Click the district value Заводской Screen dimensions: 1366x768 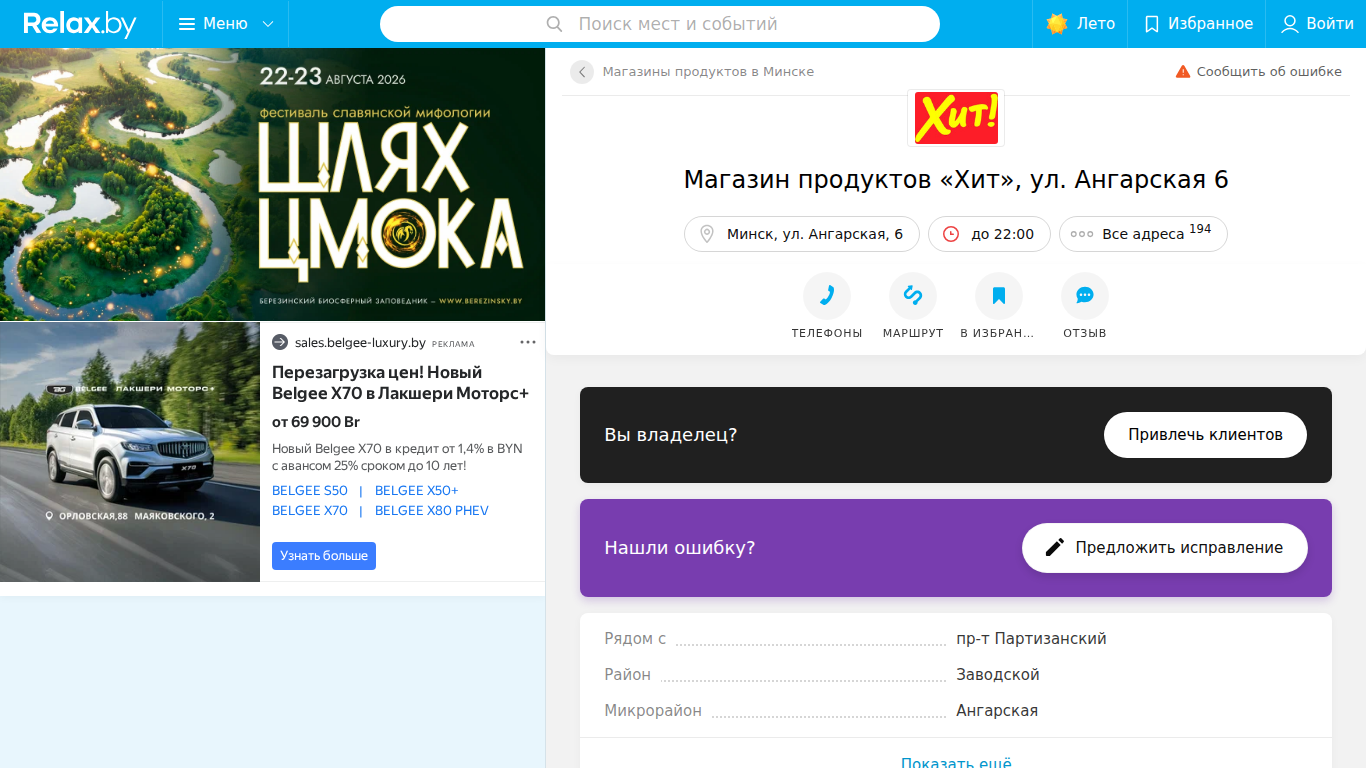click(x=998, y=675)
